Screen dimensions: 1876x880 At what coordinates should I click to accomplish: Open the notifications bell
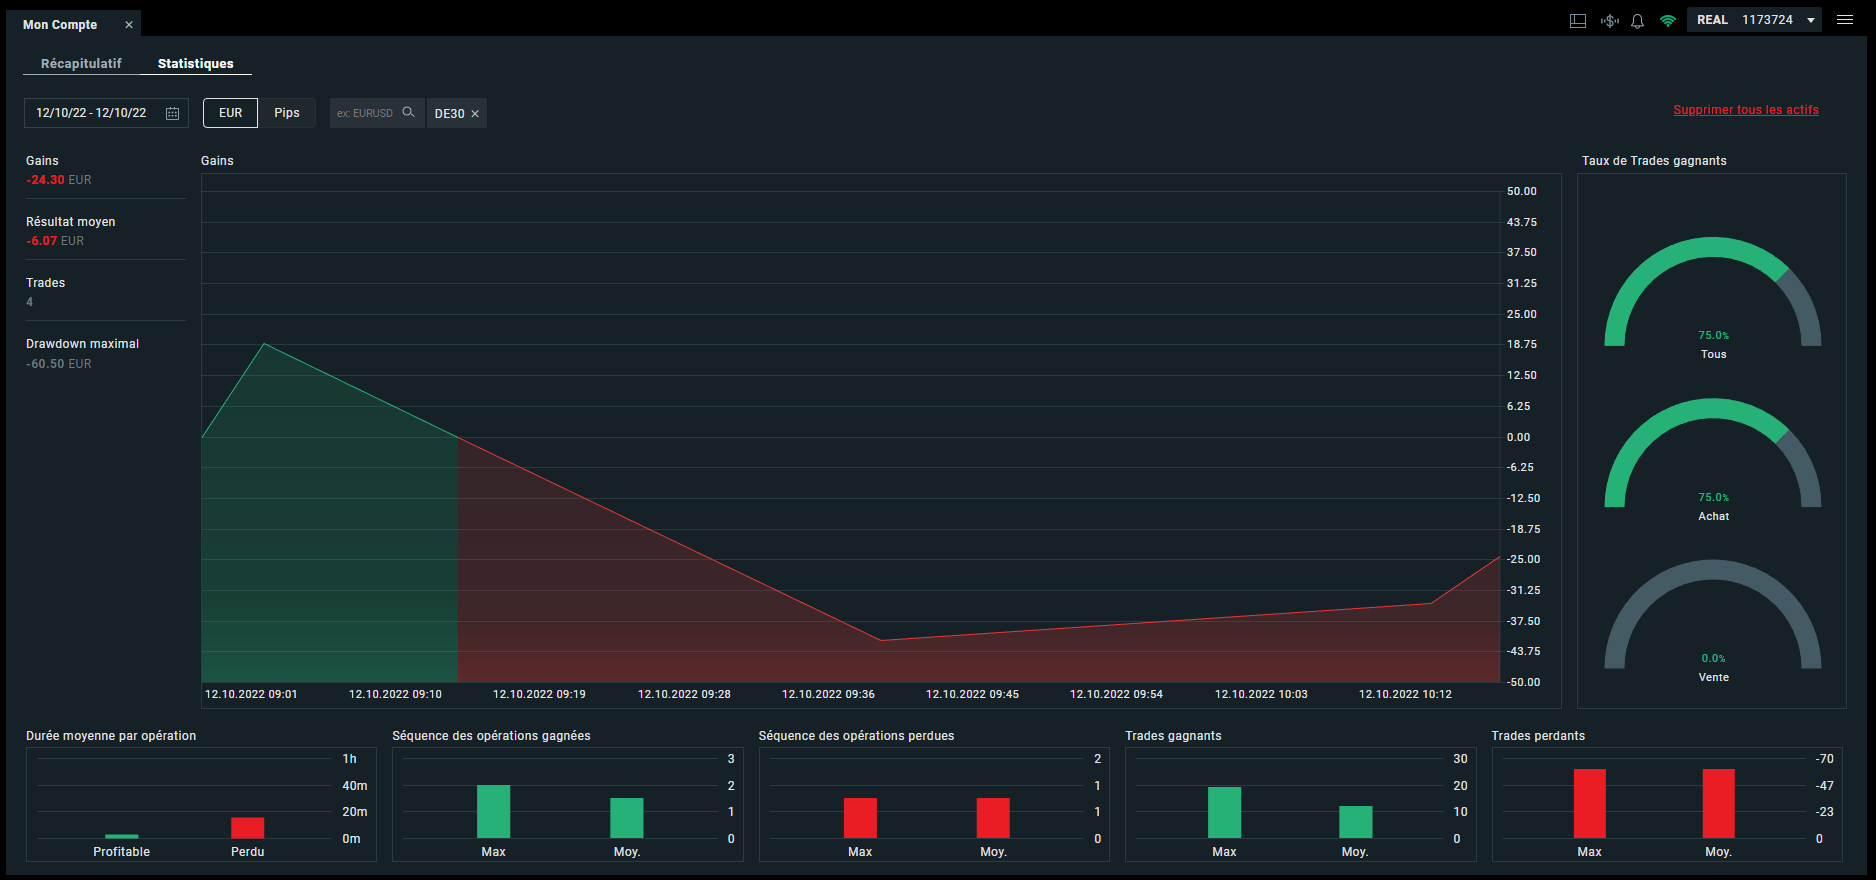[x=1637, y=20]
